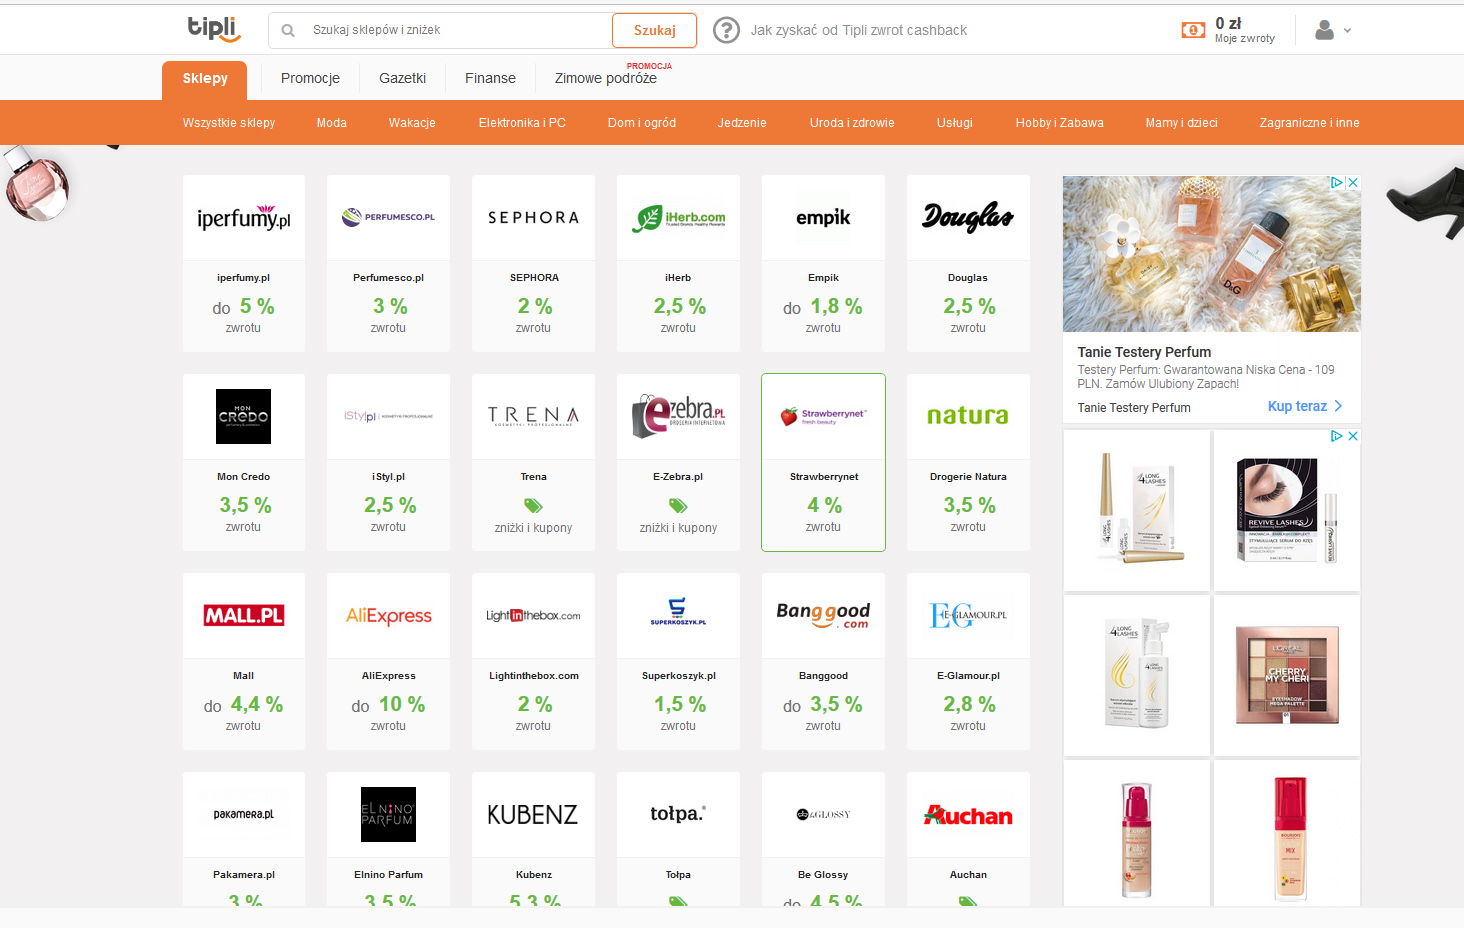
Task: Click AdChoices icon on perfume ad
Action: (x=1337, y=183)
